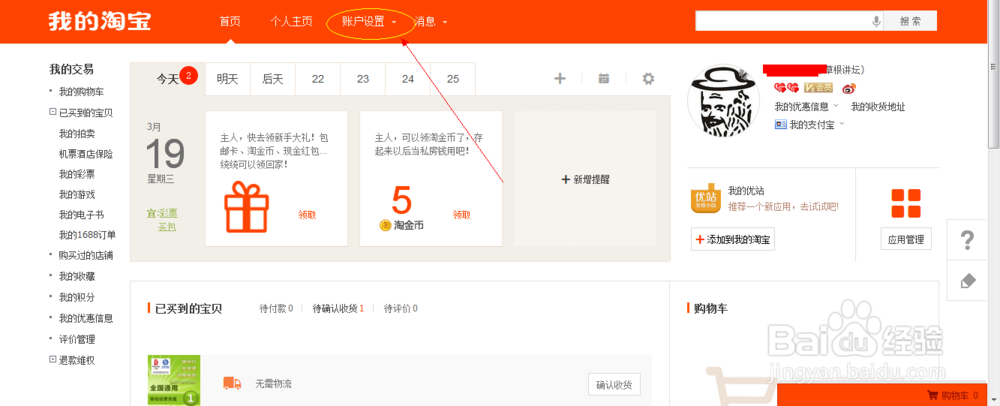
Task: Select the 23 date tab
Action: coord(363,79)
